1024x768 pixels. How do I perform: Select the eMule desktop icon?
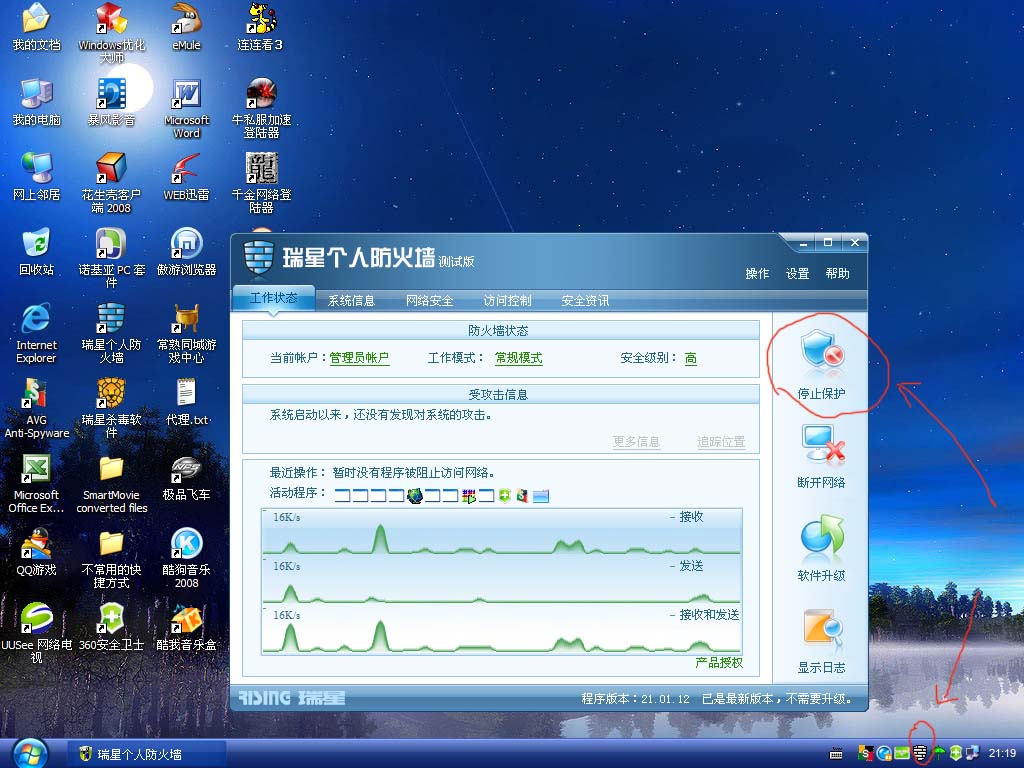[x=186, y=27]
